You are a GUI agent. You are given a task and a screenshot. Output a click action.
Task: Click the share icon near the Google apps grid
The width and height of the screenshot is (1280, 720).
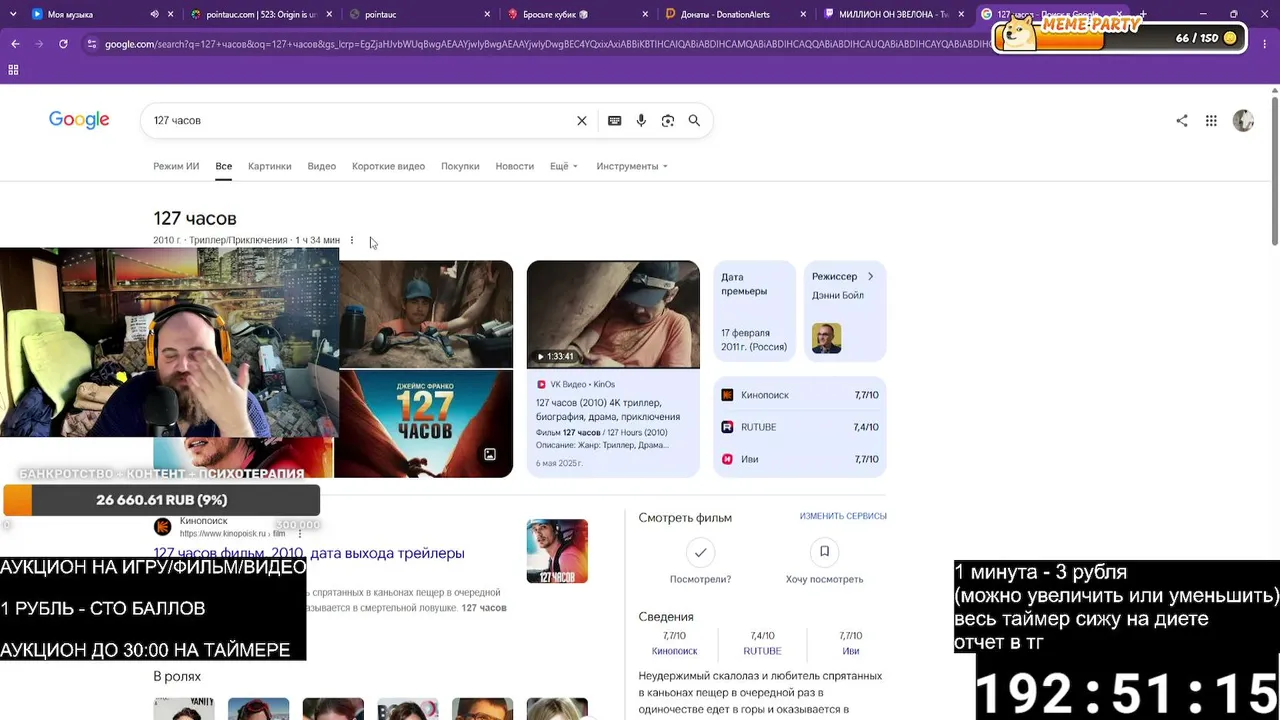click(1182, 121)
